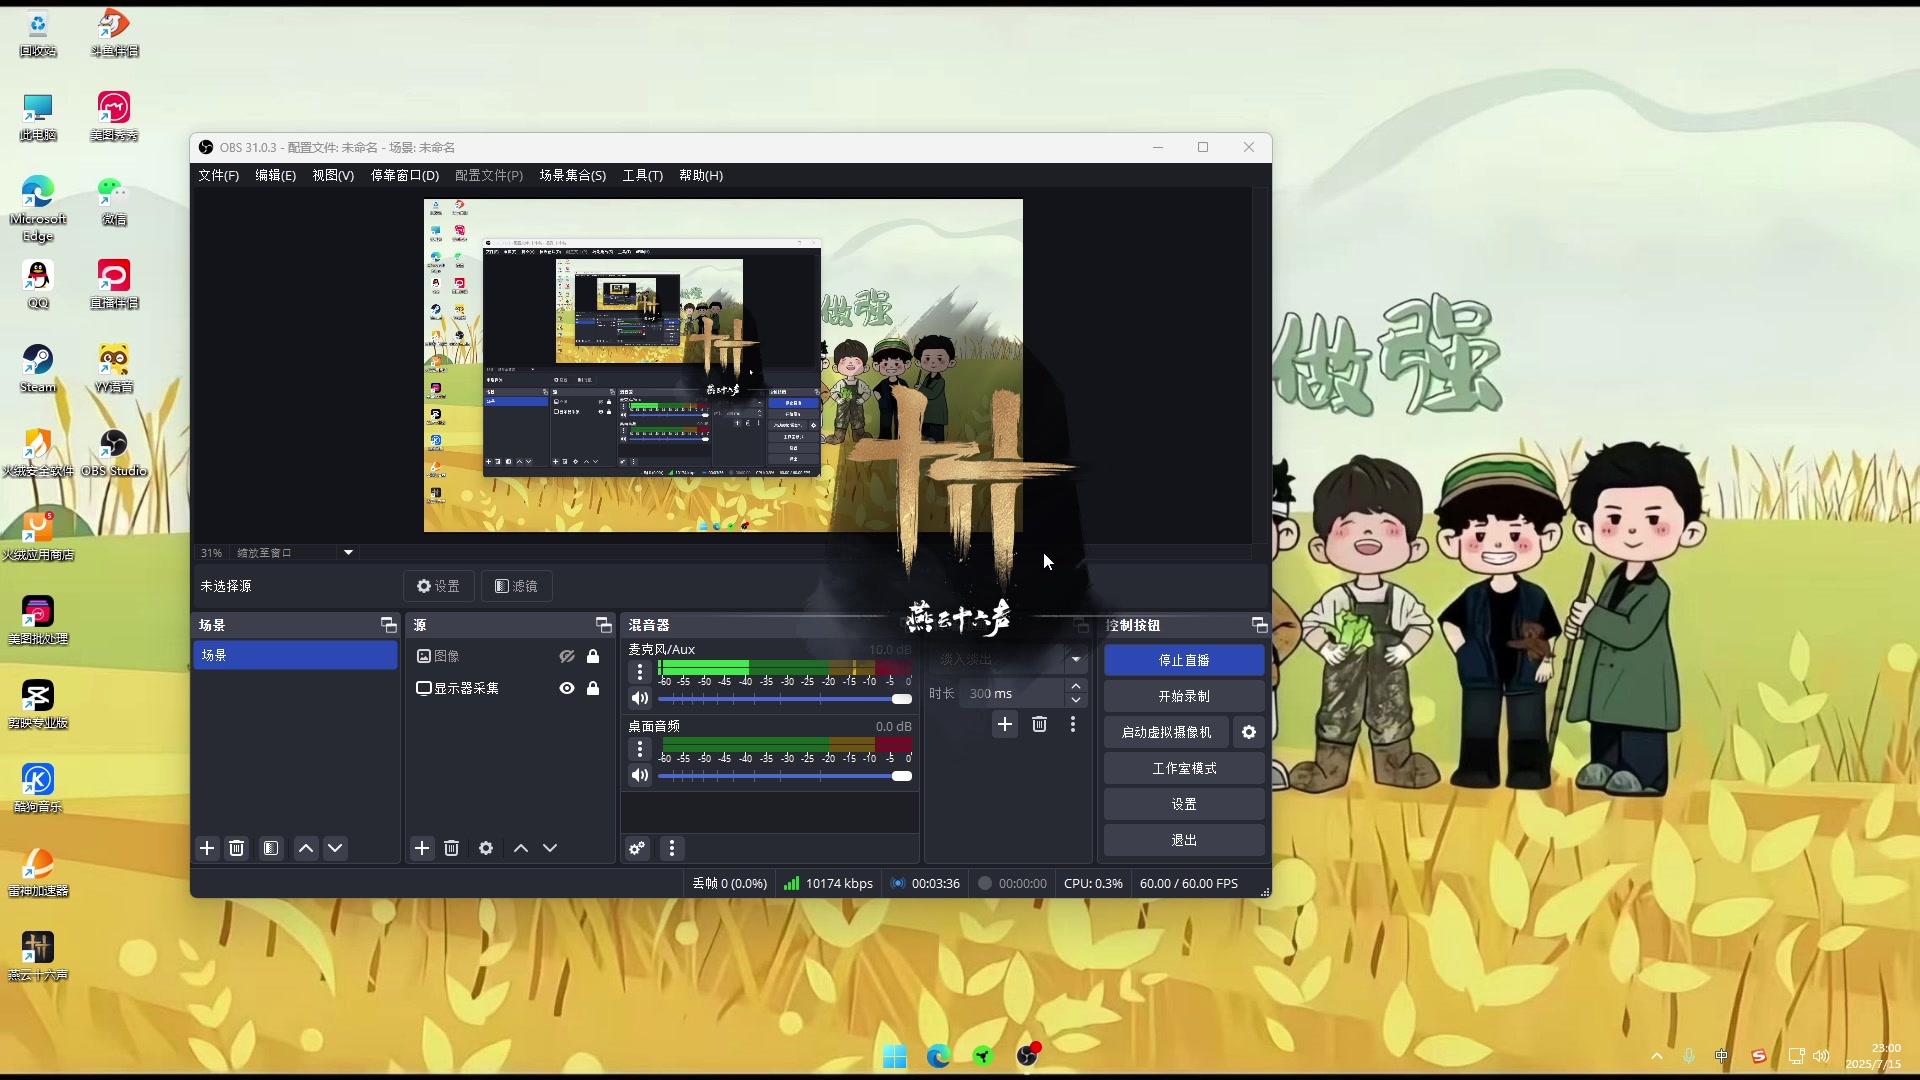Remove selected scene with trash icon
The width and height of the screenshot is (1920, 1080).
[237, 848]
